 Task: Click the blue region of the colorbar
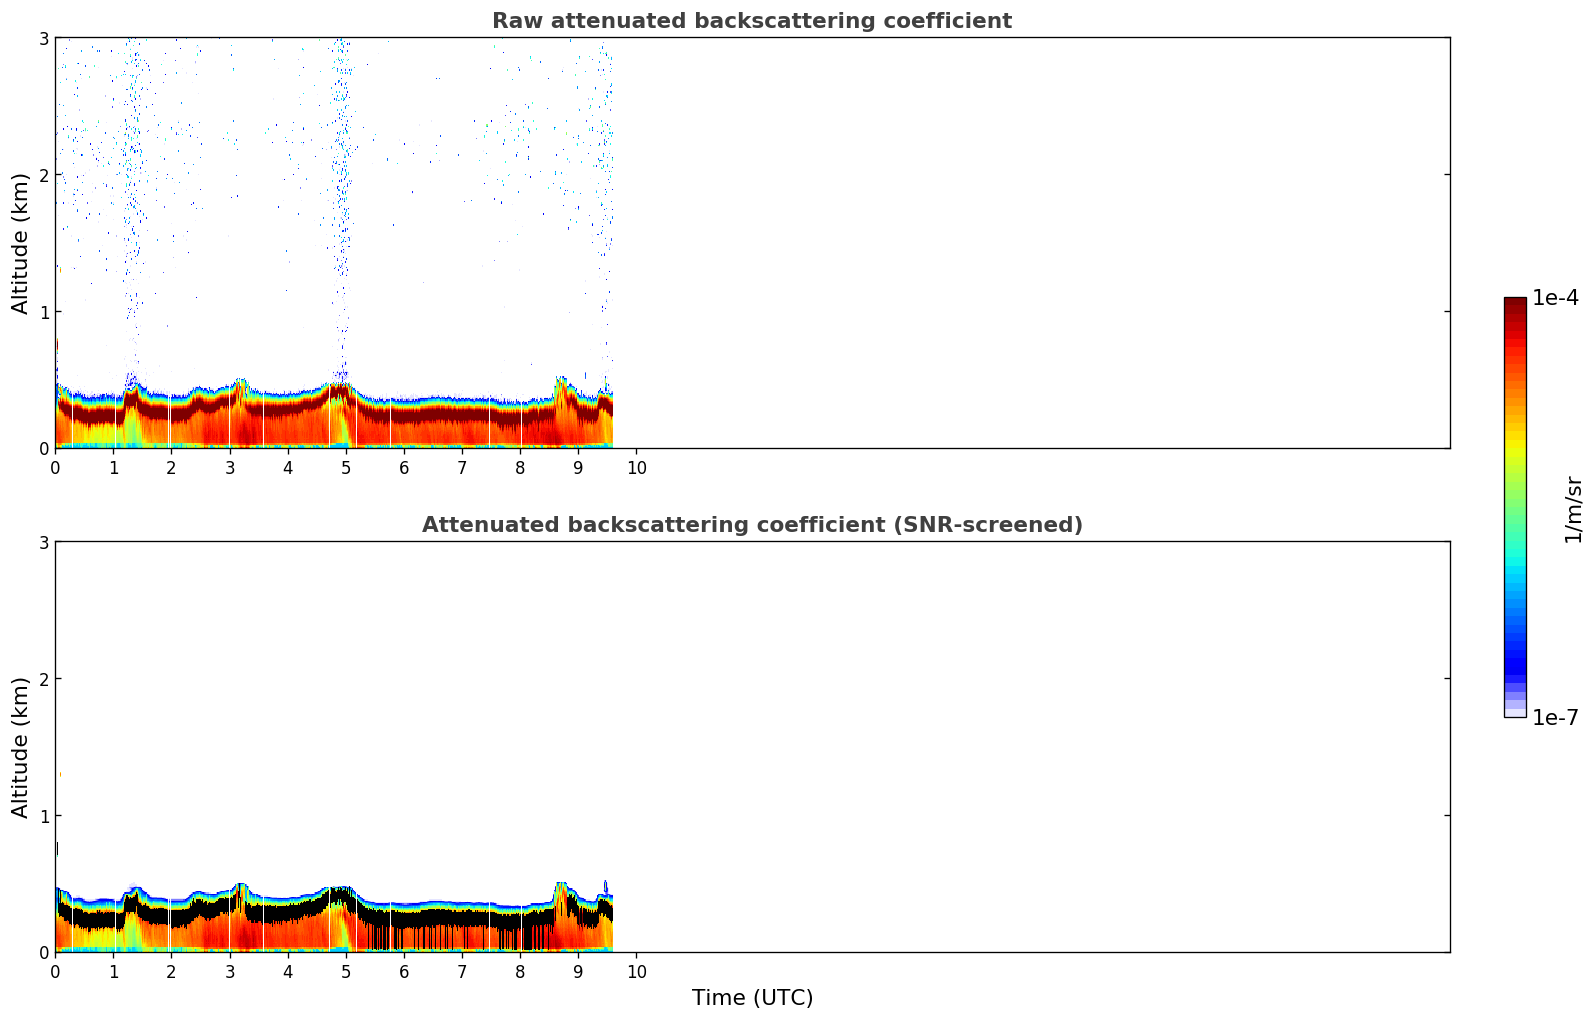[1514, 640]
